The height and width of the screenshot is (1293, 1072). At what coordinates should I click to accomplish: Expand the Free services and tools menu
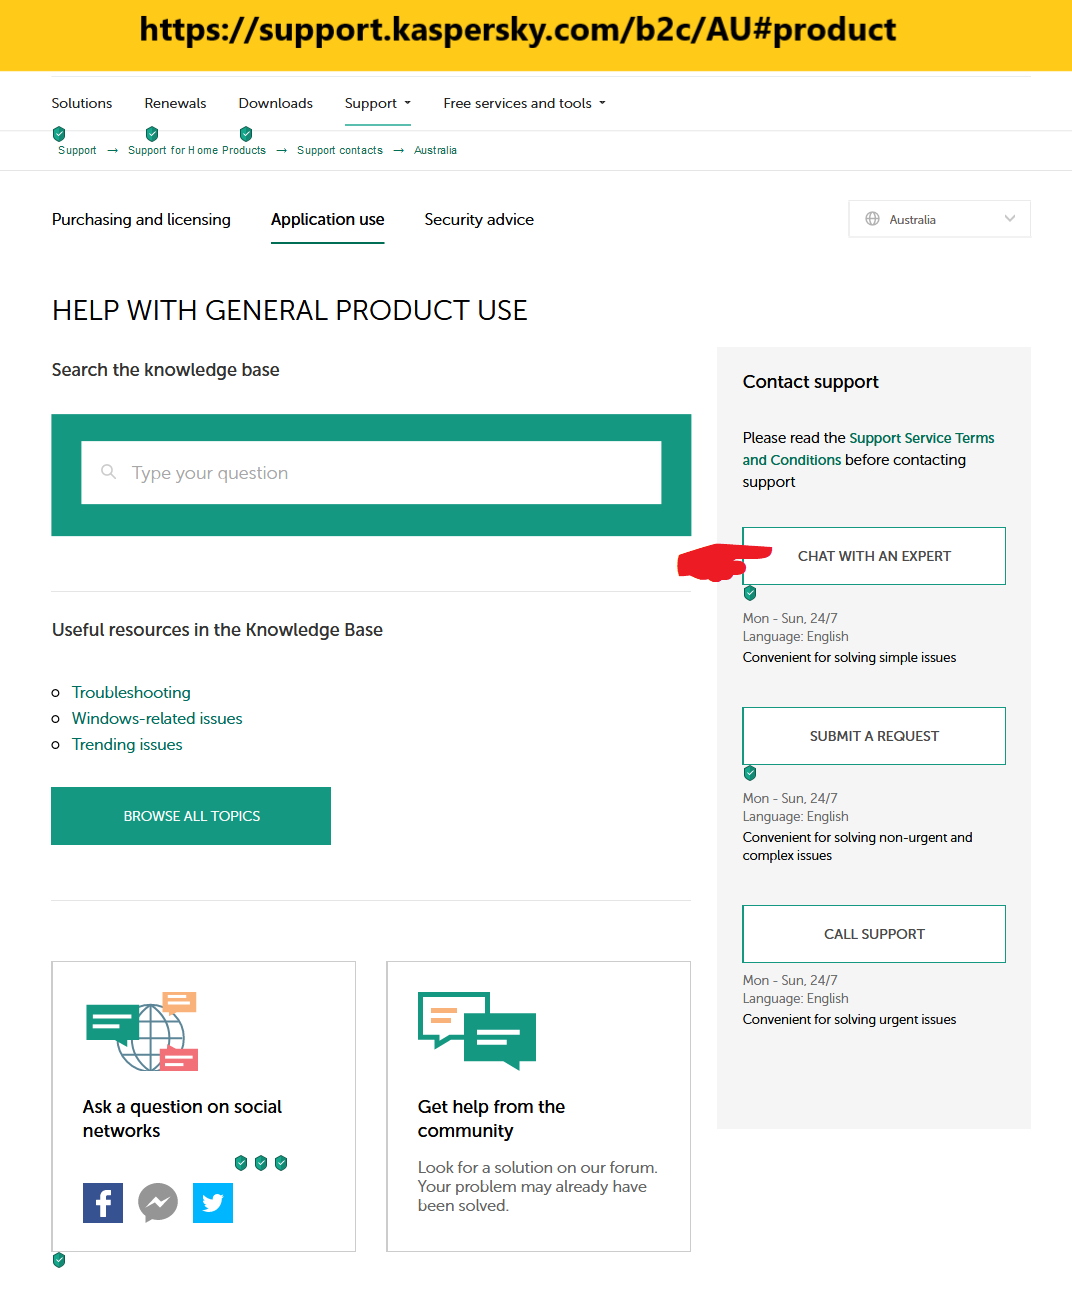tap(525, 103)
